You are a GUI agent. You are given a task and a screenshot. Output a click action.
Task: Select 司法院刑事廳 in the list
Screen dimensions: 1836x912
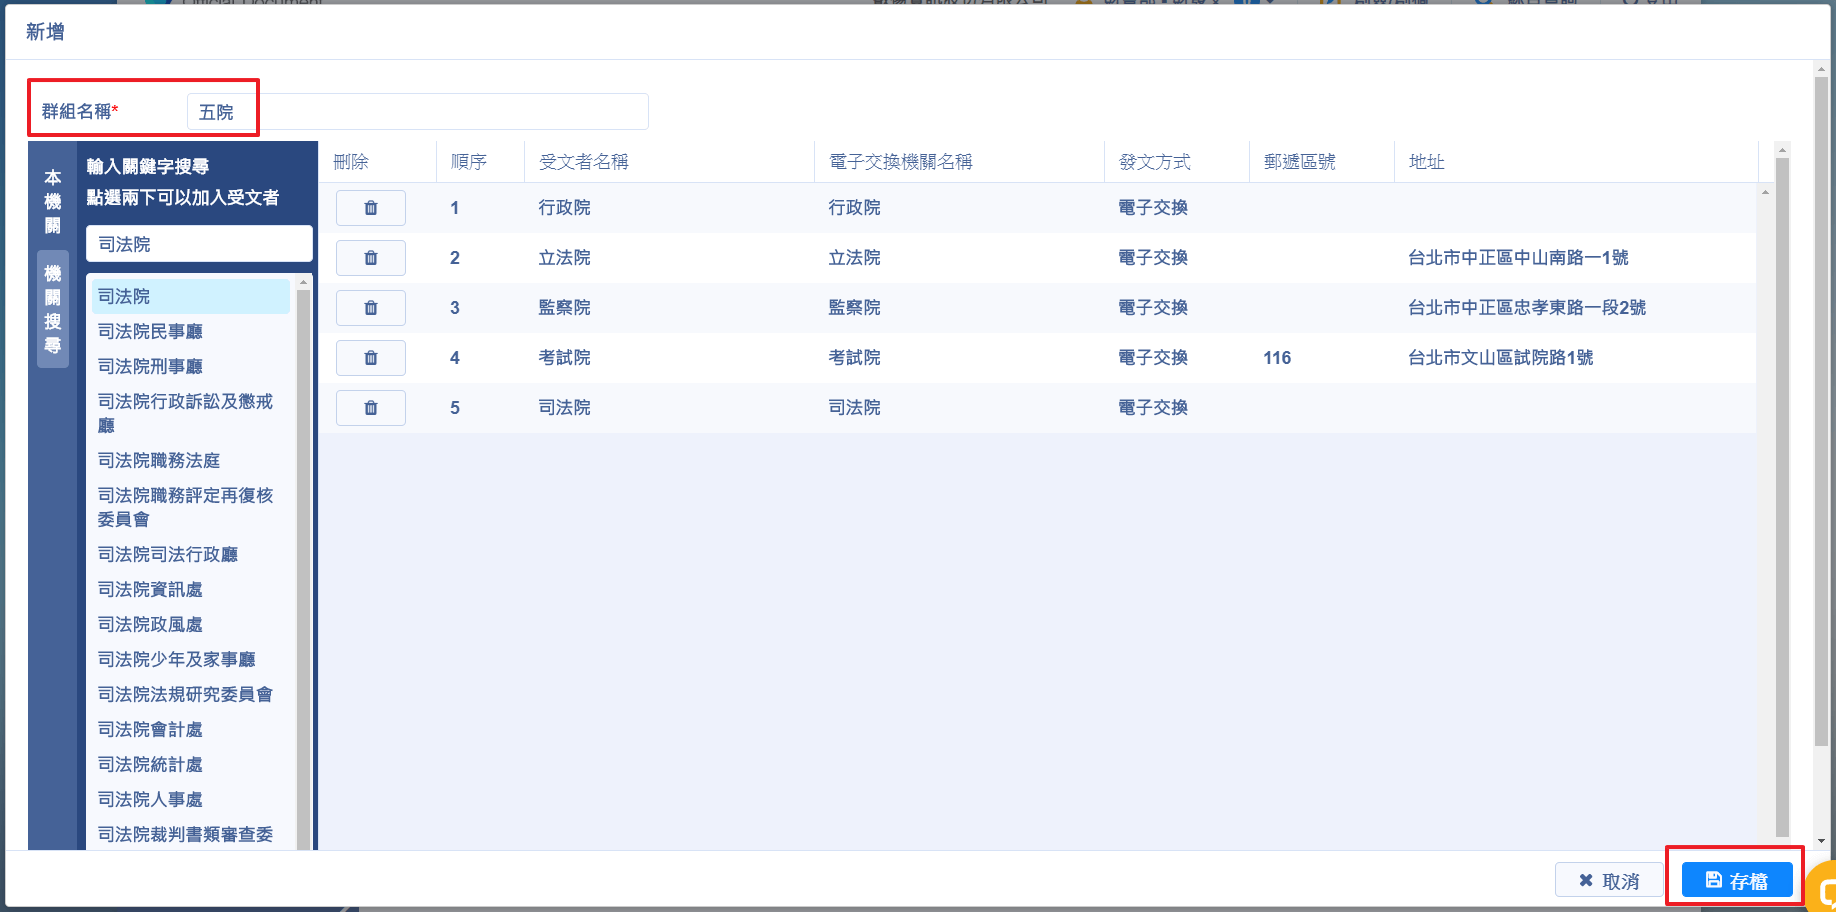pyautogui.click(x=150, y=367)
